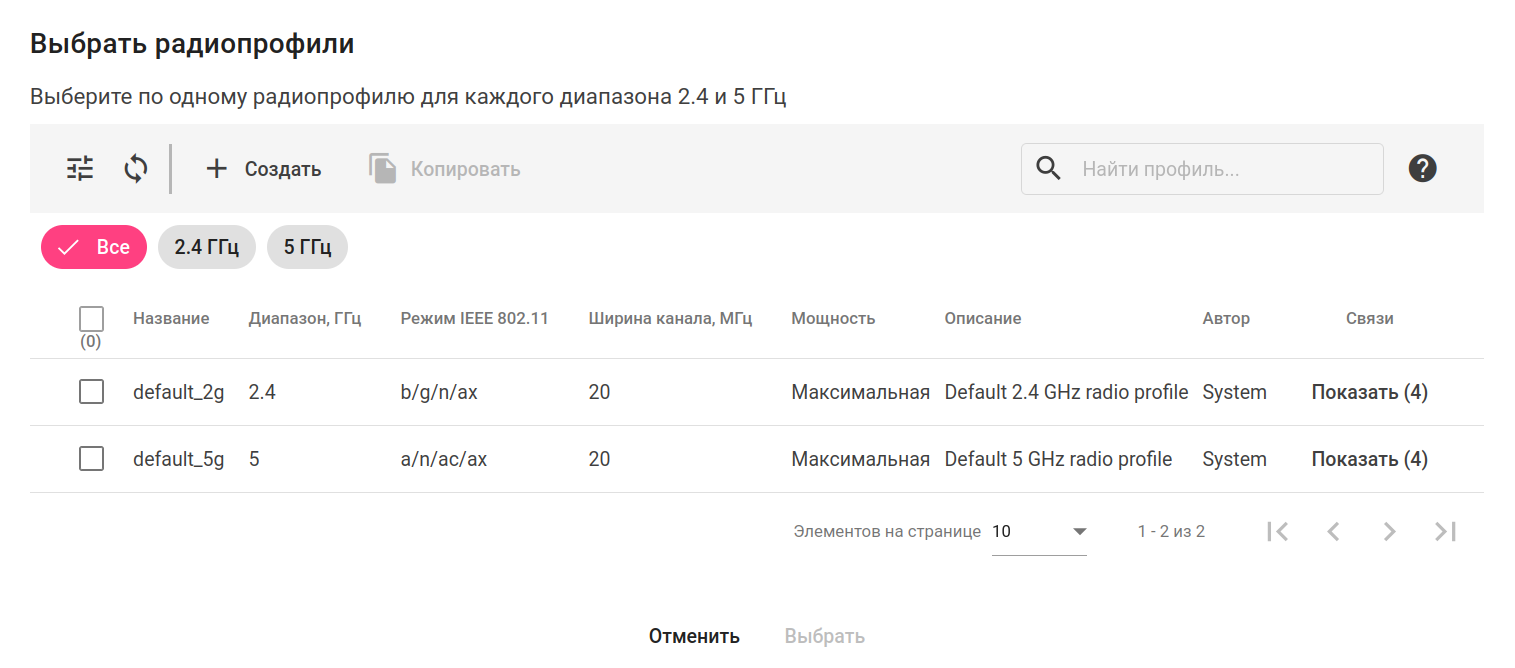Click the Копировать copy icon
Image resolution: width=1515 pixels, height=668 pixels.
tap(383, 169)
